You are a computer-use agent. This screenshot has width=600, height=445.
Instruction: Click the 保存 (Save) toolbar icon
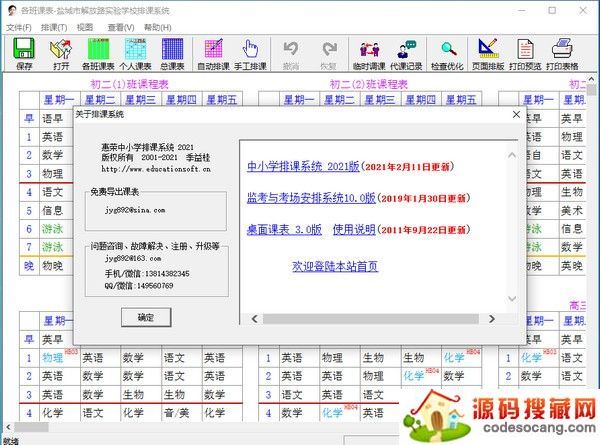[25, 54]
